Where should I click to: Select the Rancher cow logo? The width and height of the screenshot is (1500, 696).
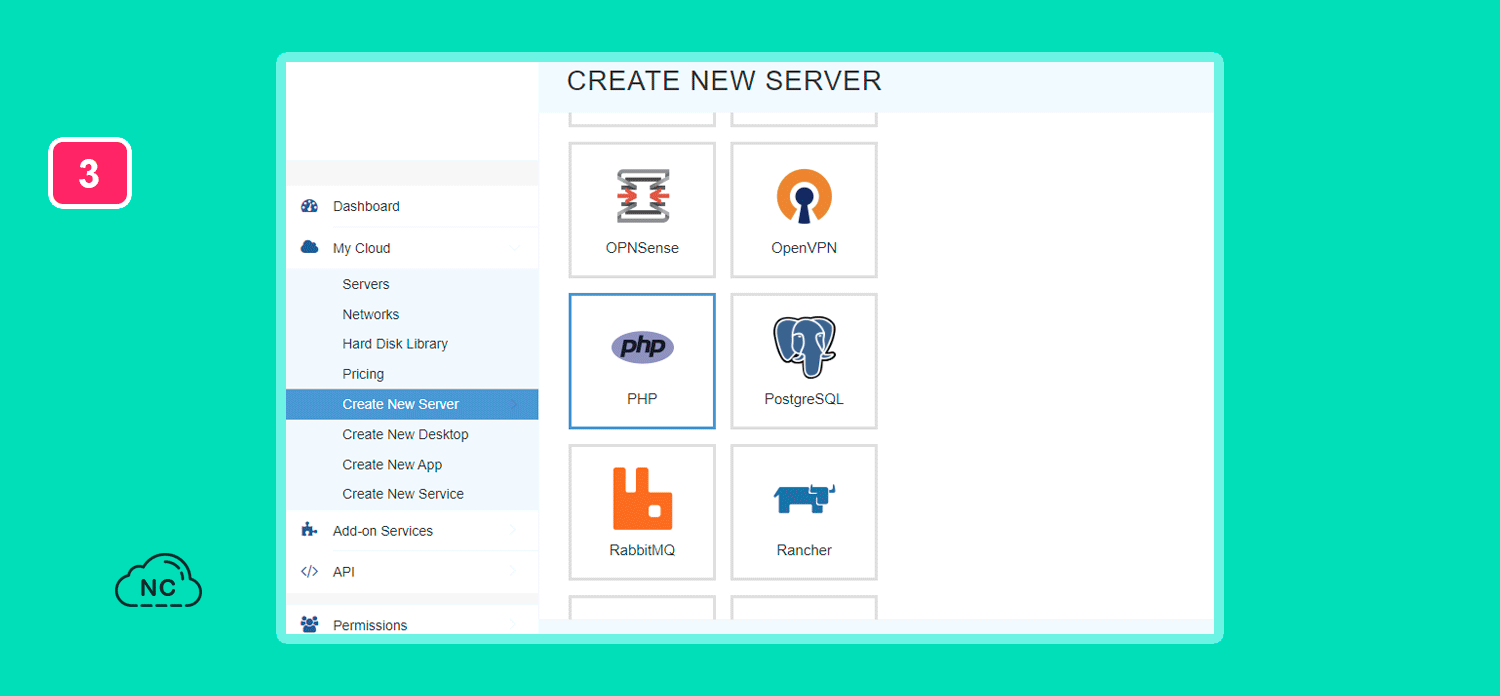[804, 498]
